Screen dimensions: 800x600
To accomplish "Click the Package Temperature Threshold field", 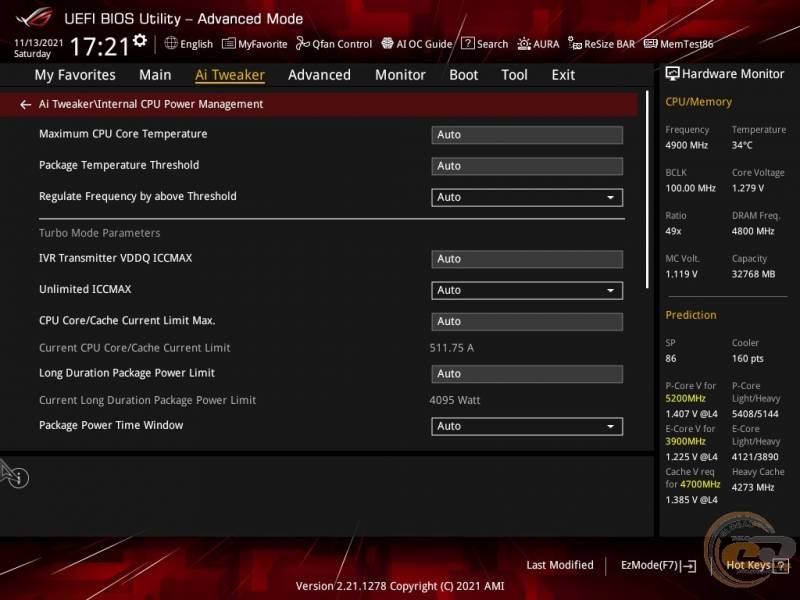I will click(527, 166).
